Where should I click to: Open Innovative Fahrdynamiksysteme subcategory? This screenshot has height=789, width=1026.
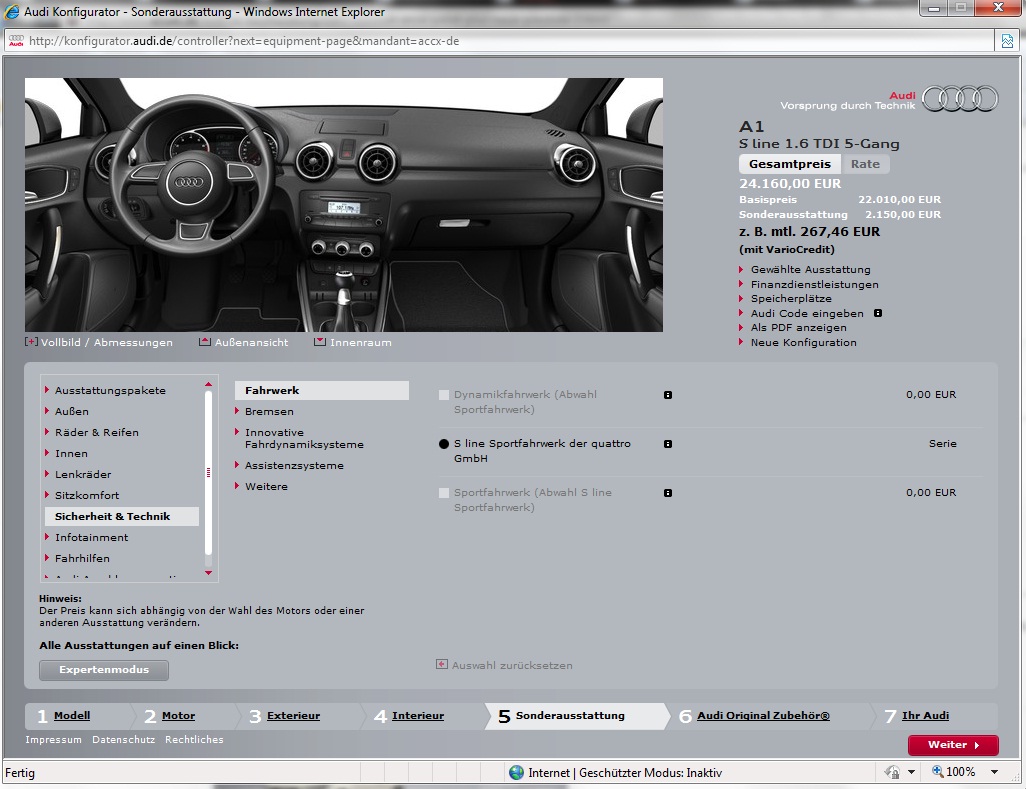(304, 438)
